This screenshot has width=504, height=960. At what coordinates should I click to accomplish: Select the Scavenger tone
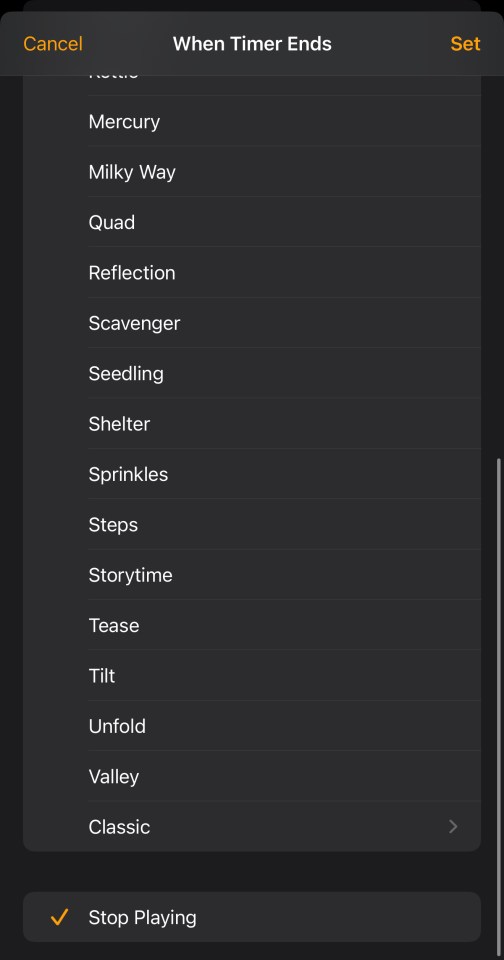click(252, 323)
